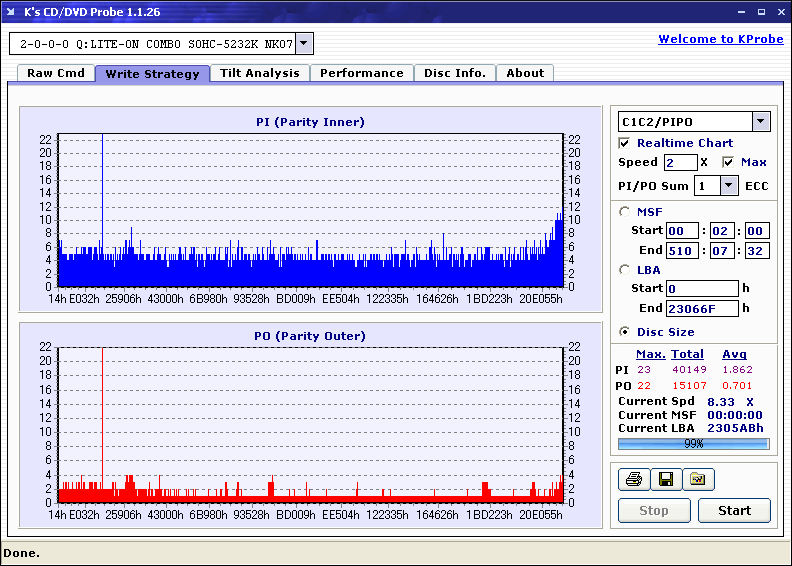Open the Disc Info. tab
Image resolution: width=792 pixels, height=566 pixels.
pos(455,73)
